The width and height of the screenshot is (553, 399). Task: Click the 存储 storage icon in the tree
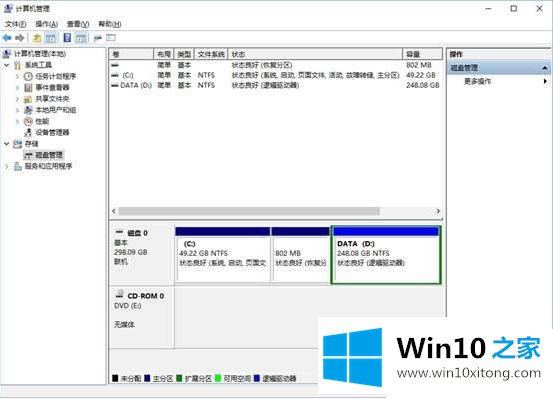[x=17, y=144]
